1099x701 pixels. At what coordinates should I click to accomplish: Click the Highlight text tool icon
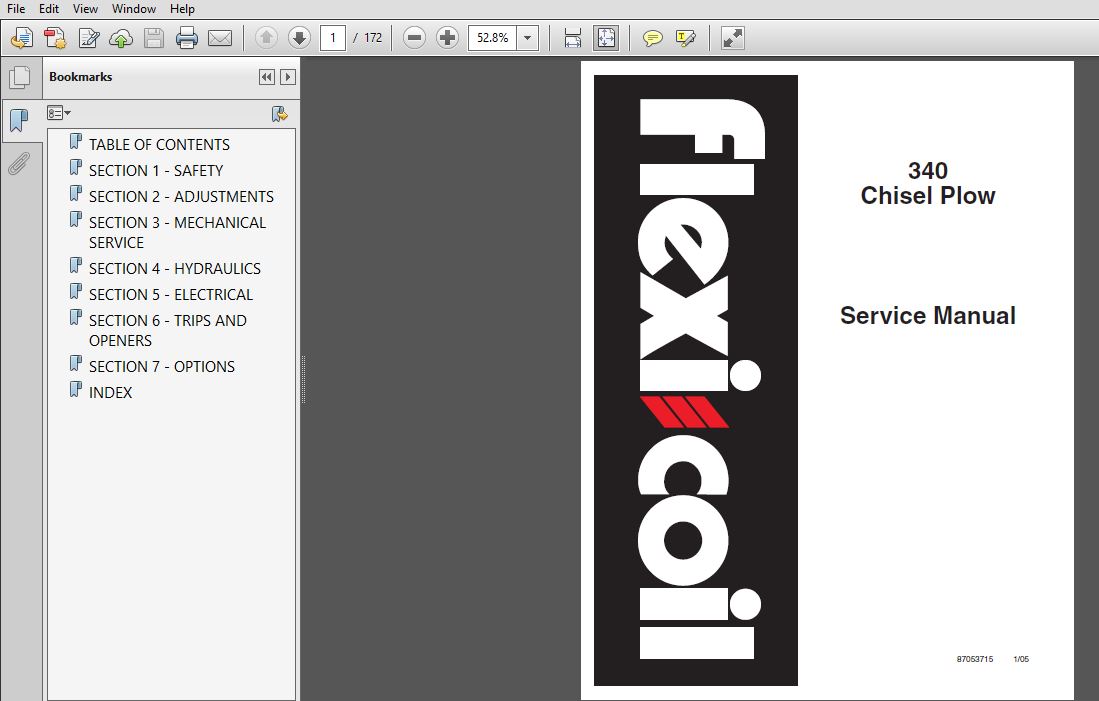point(685,38)
